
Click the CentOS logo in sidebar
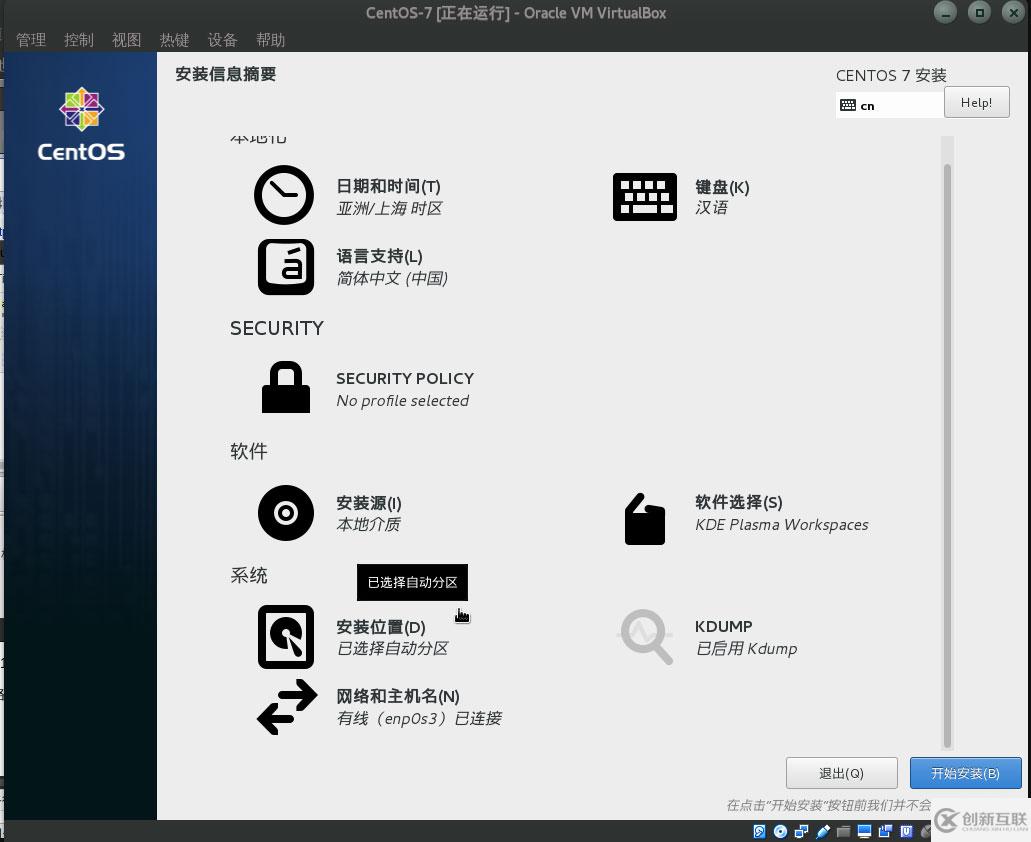pos(81,124)
